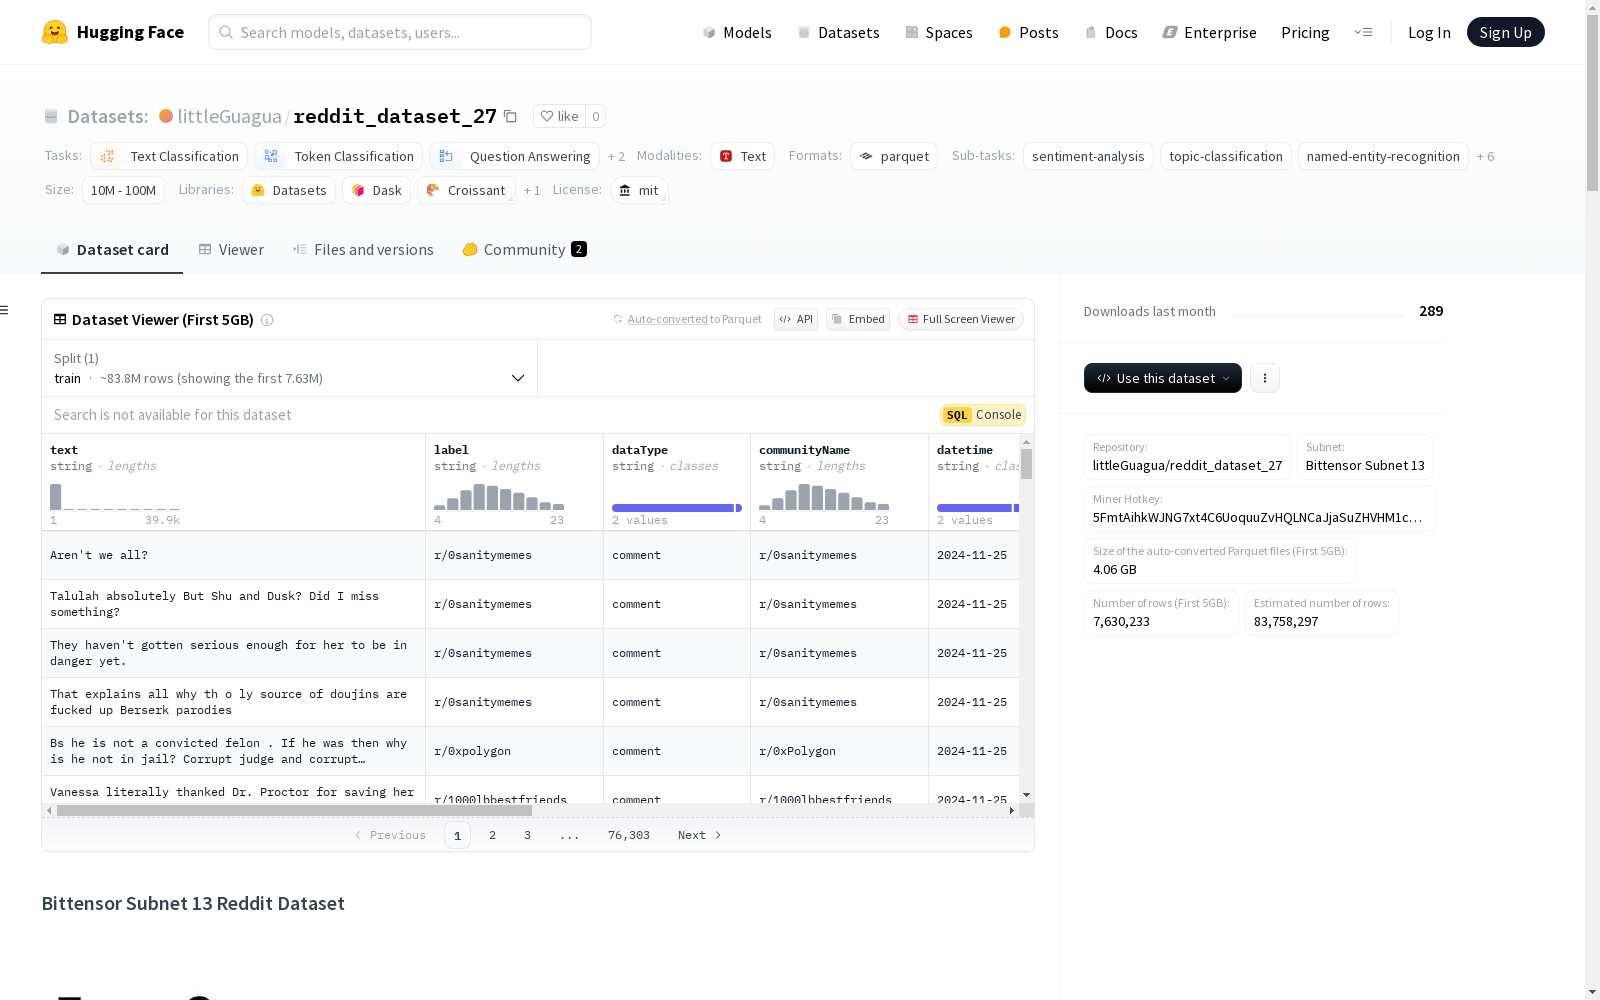
Task: Click the Embed button in dataset viewer
Action: pyautogui.click(x=858, y=319)
